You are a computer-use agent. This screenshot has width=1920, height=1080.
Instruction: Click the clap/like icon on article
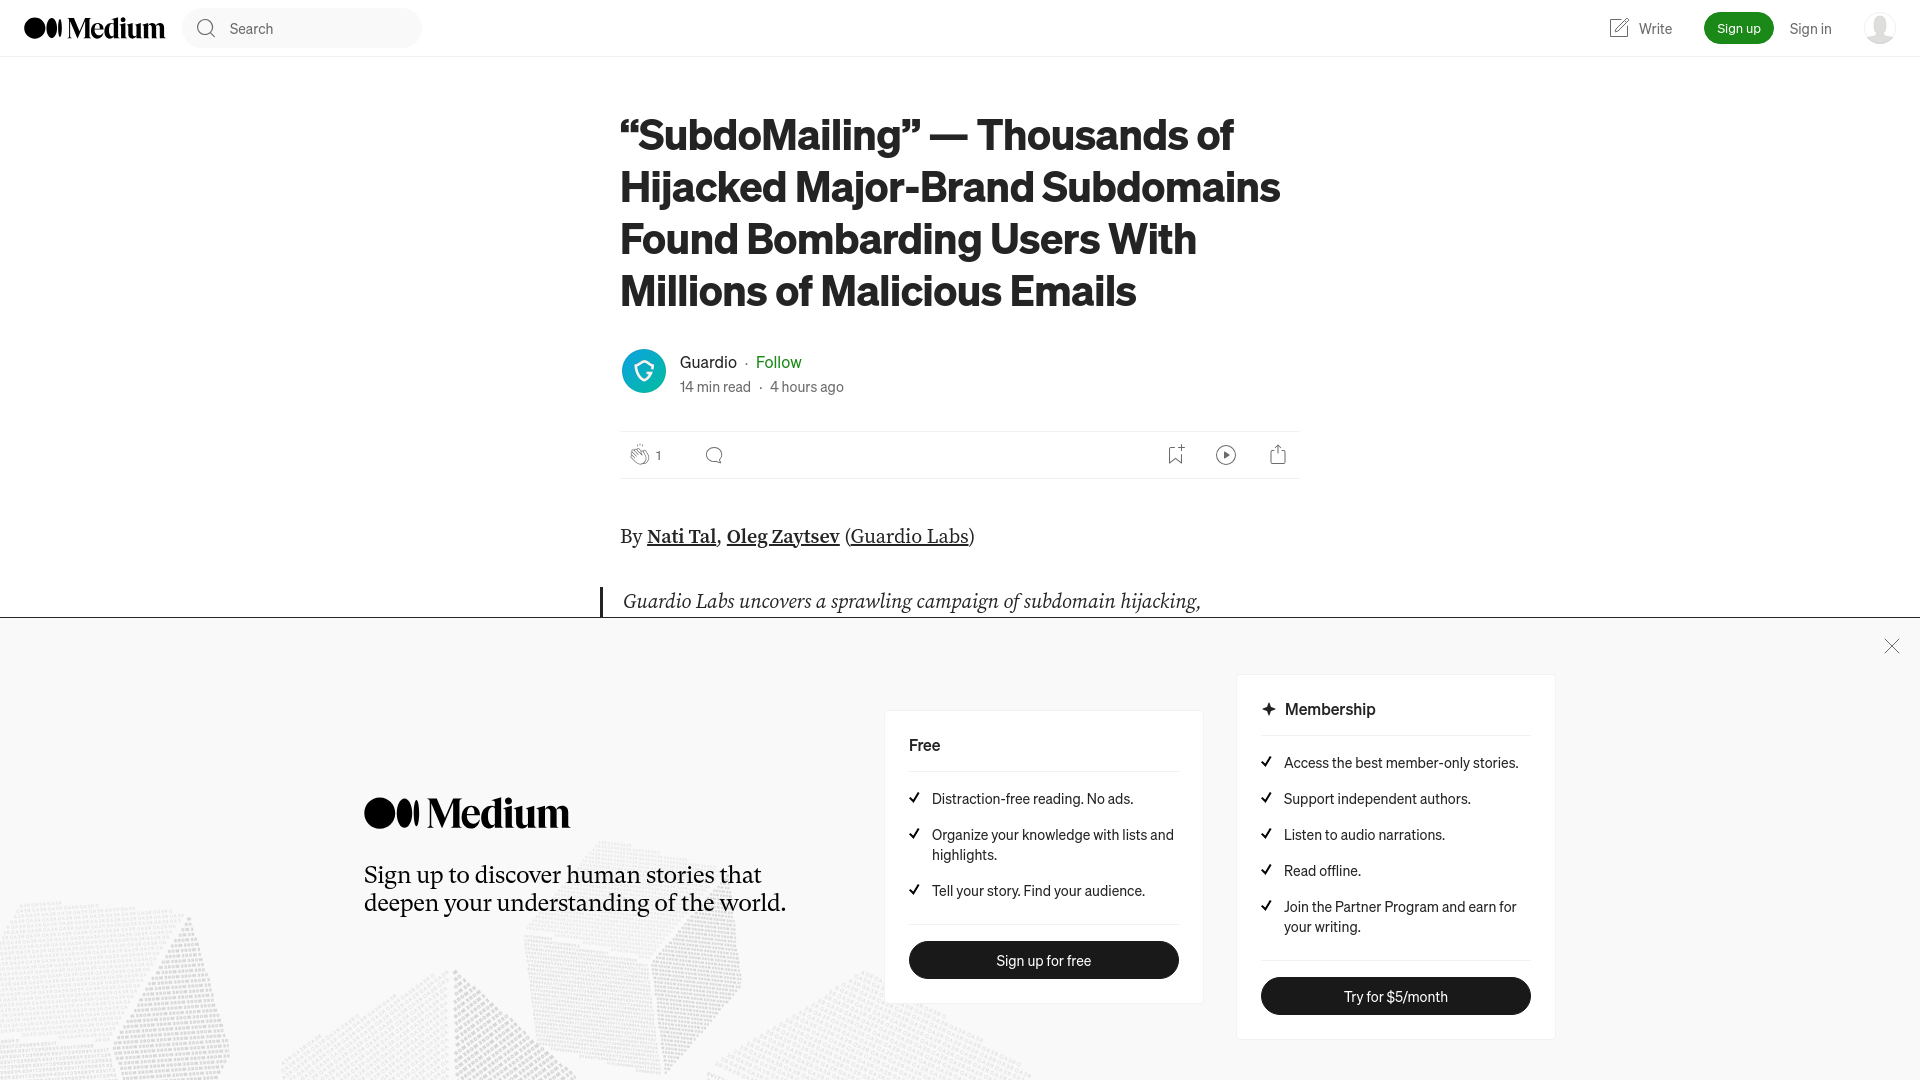pos(640,454)
